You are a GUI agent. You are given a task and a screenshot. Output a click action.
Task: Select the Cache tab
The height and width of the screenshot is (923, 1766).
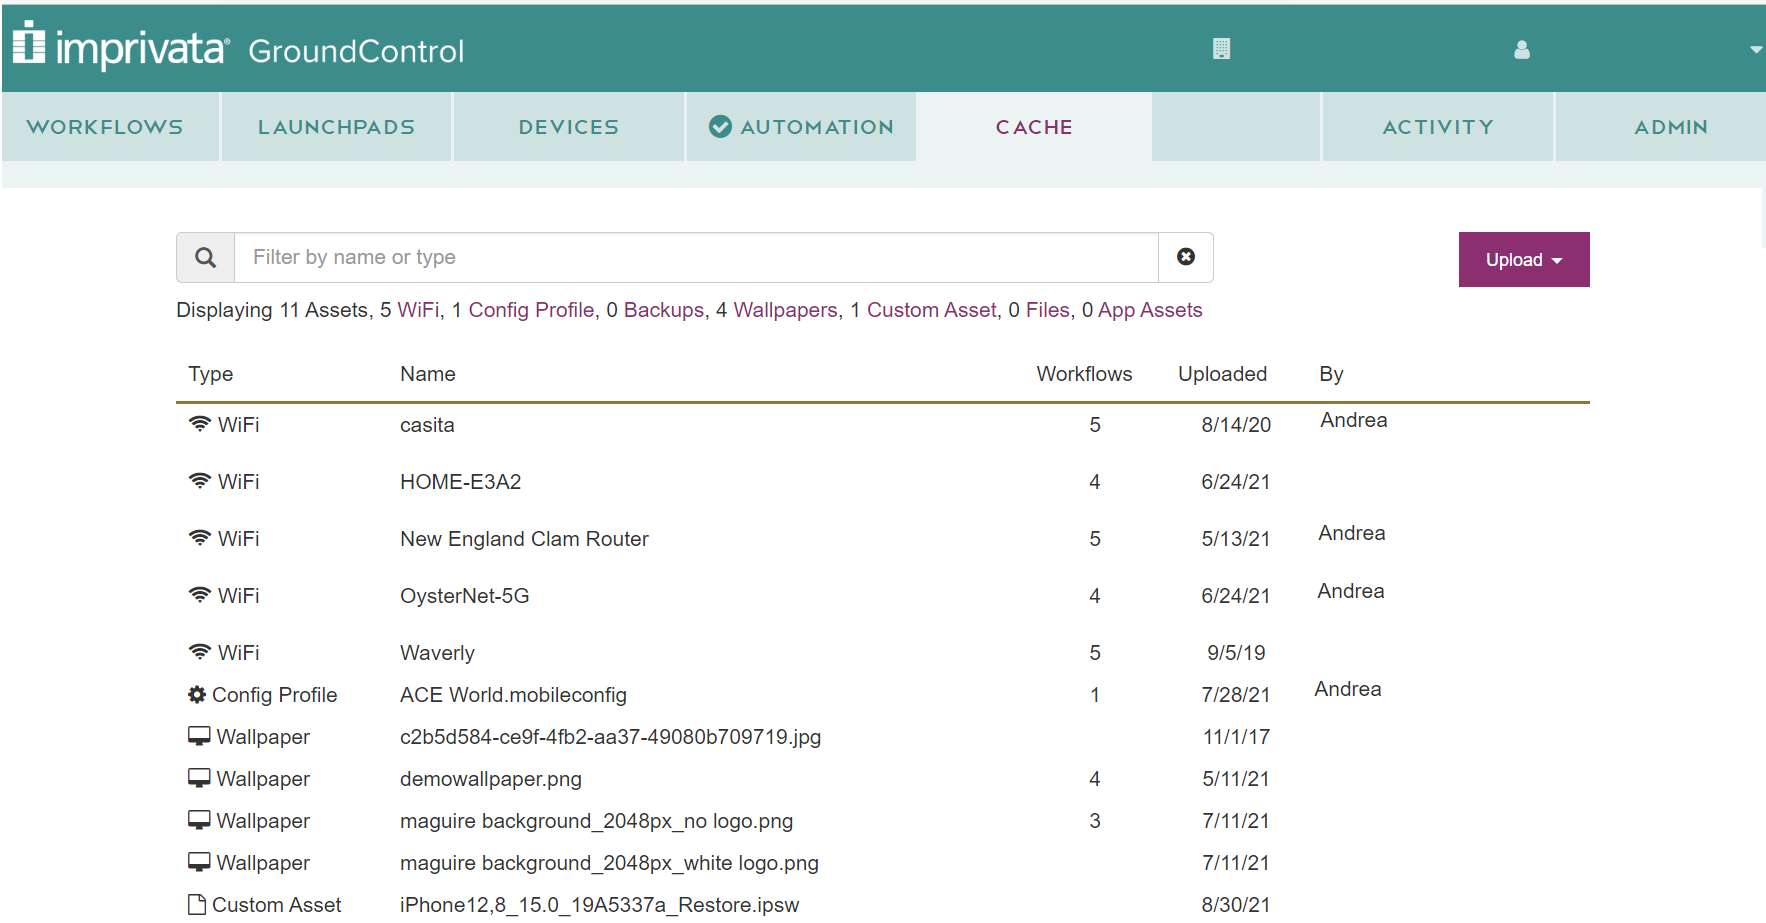click(x=1034, y=127)
